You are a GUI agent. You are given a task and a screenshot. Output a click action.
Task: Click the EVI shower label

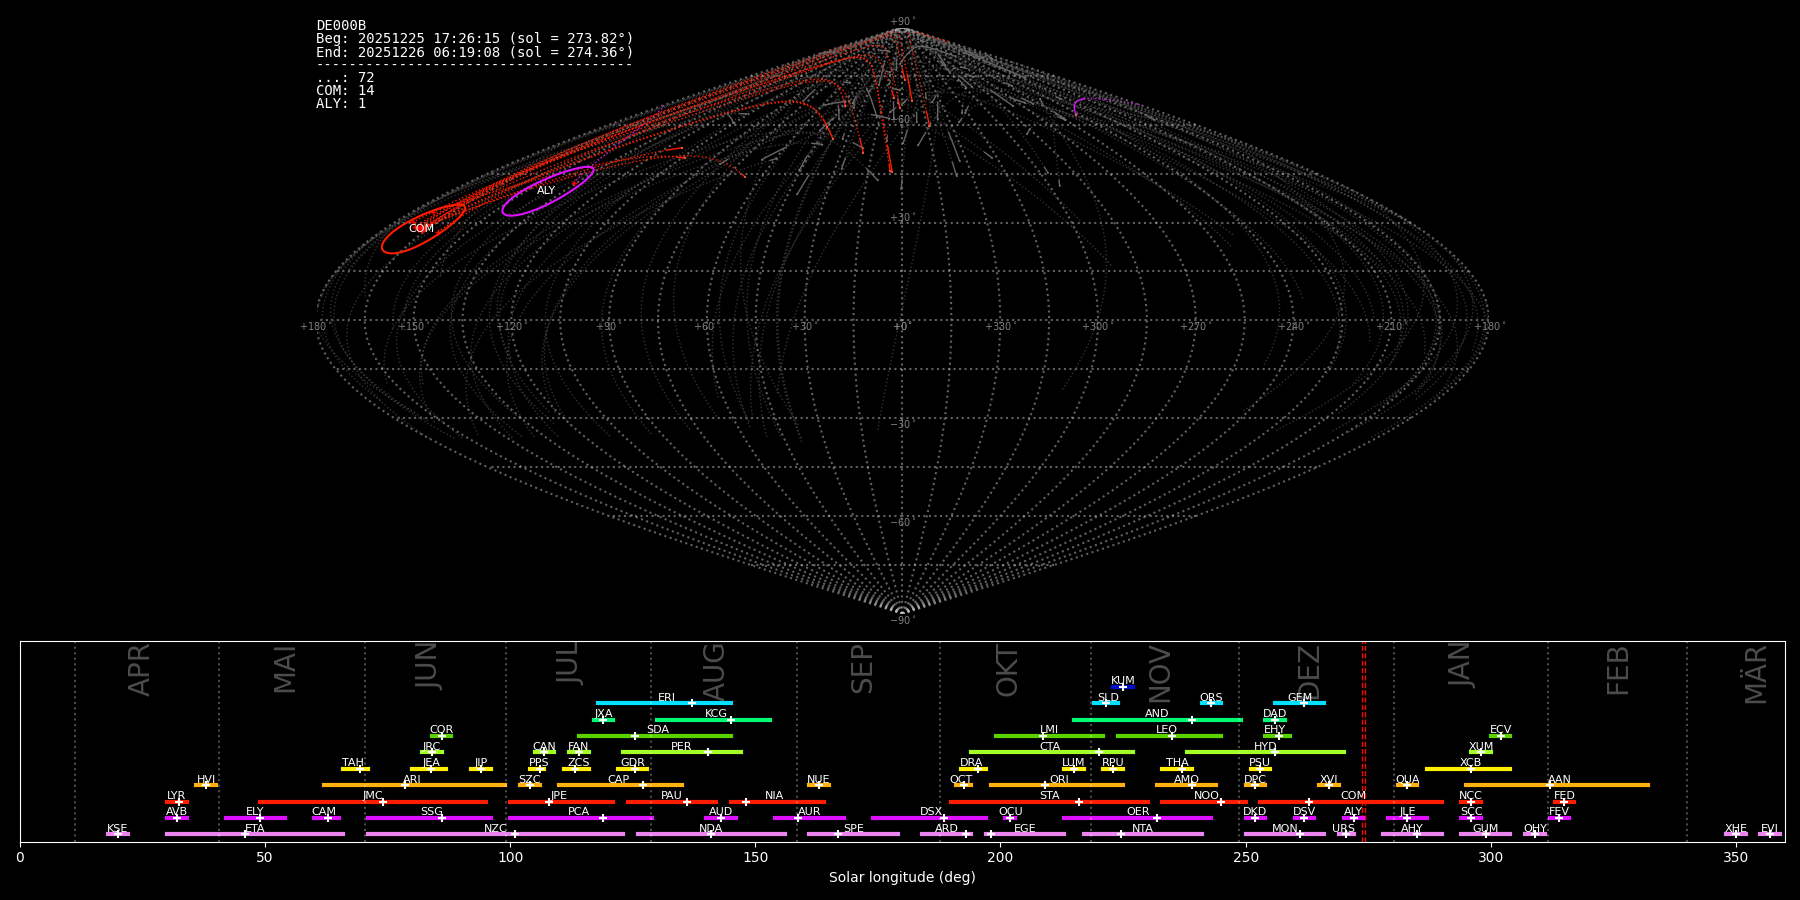1769,829
